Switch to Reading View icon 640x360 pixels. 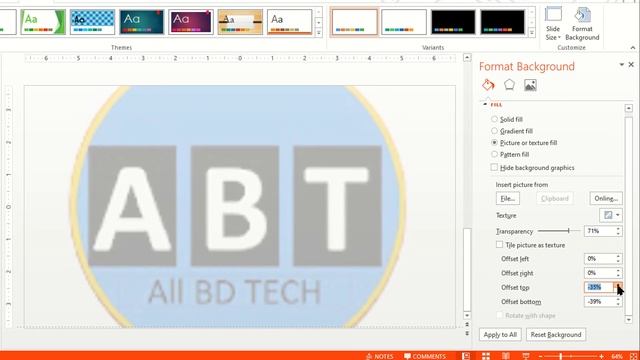click(506, 356)
